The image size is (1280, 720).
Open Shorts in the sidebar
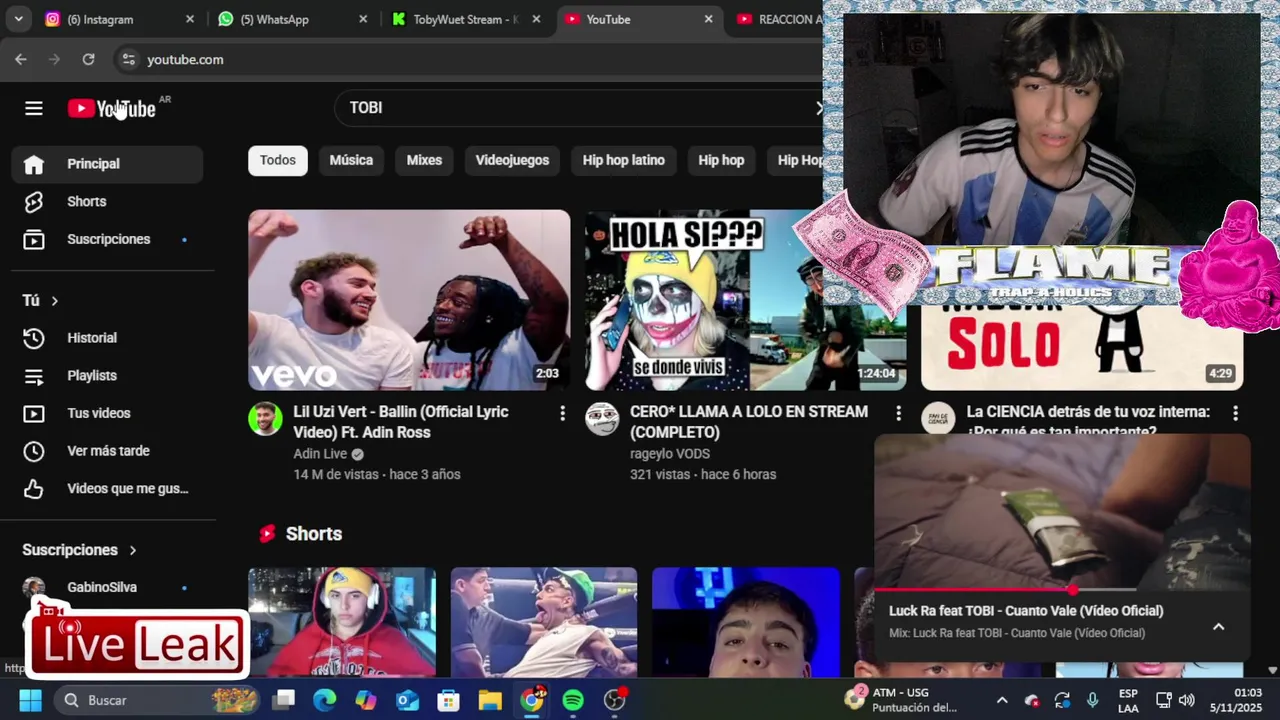point(107,202)
